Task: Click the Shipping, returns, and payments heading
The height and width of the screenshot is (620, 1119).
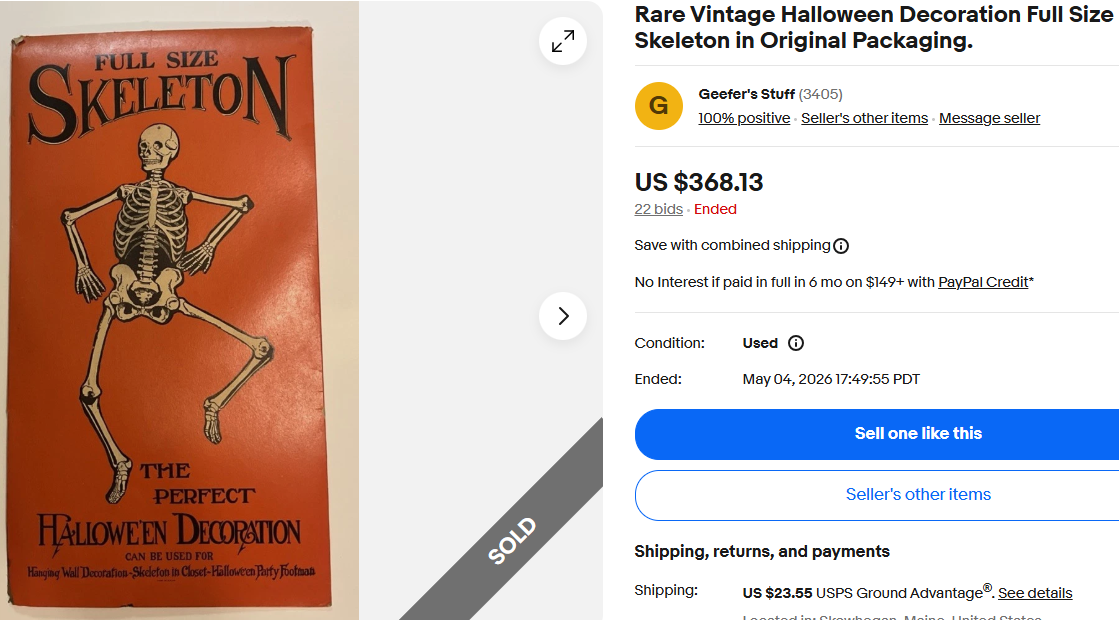Action: pos(761,552)
